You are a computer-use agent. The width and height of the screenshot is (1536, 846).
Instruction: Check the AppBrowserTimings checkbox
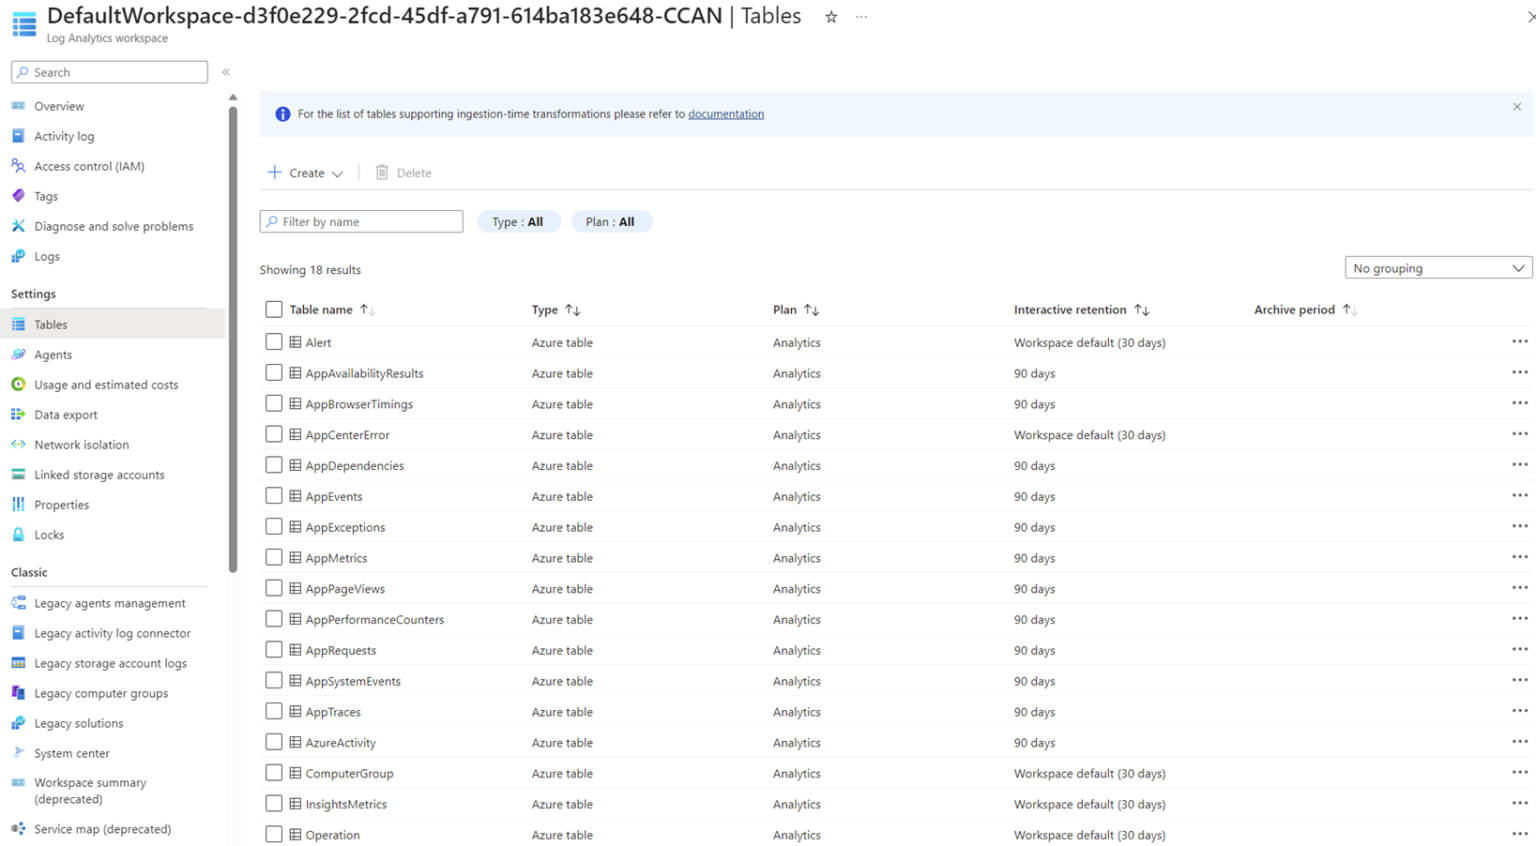click(x=274, y=403)
